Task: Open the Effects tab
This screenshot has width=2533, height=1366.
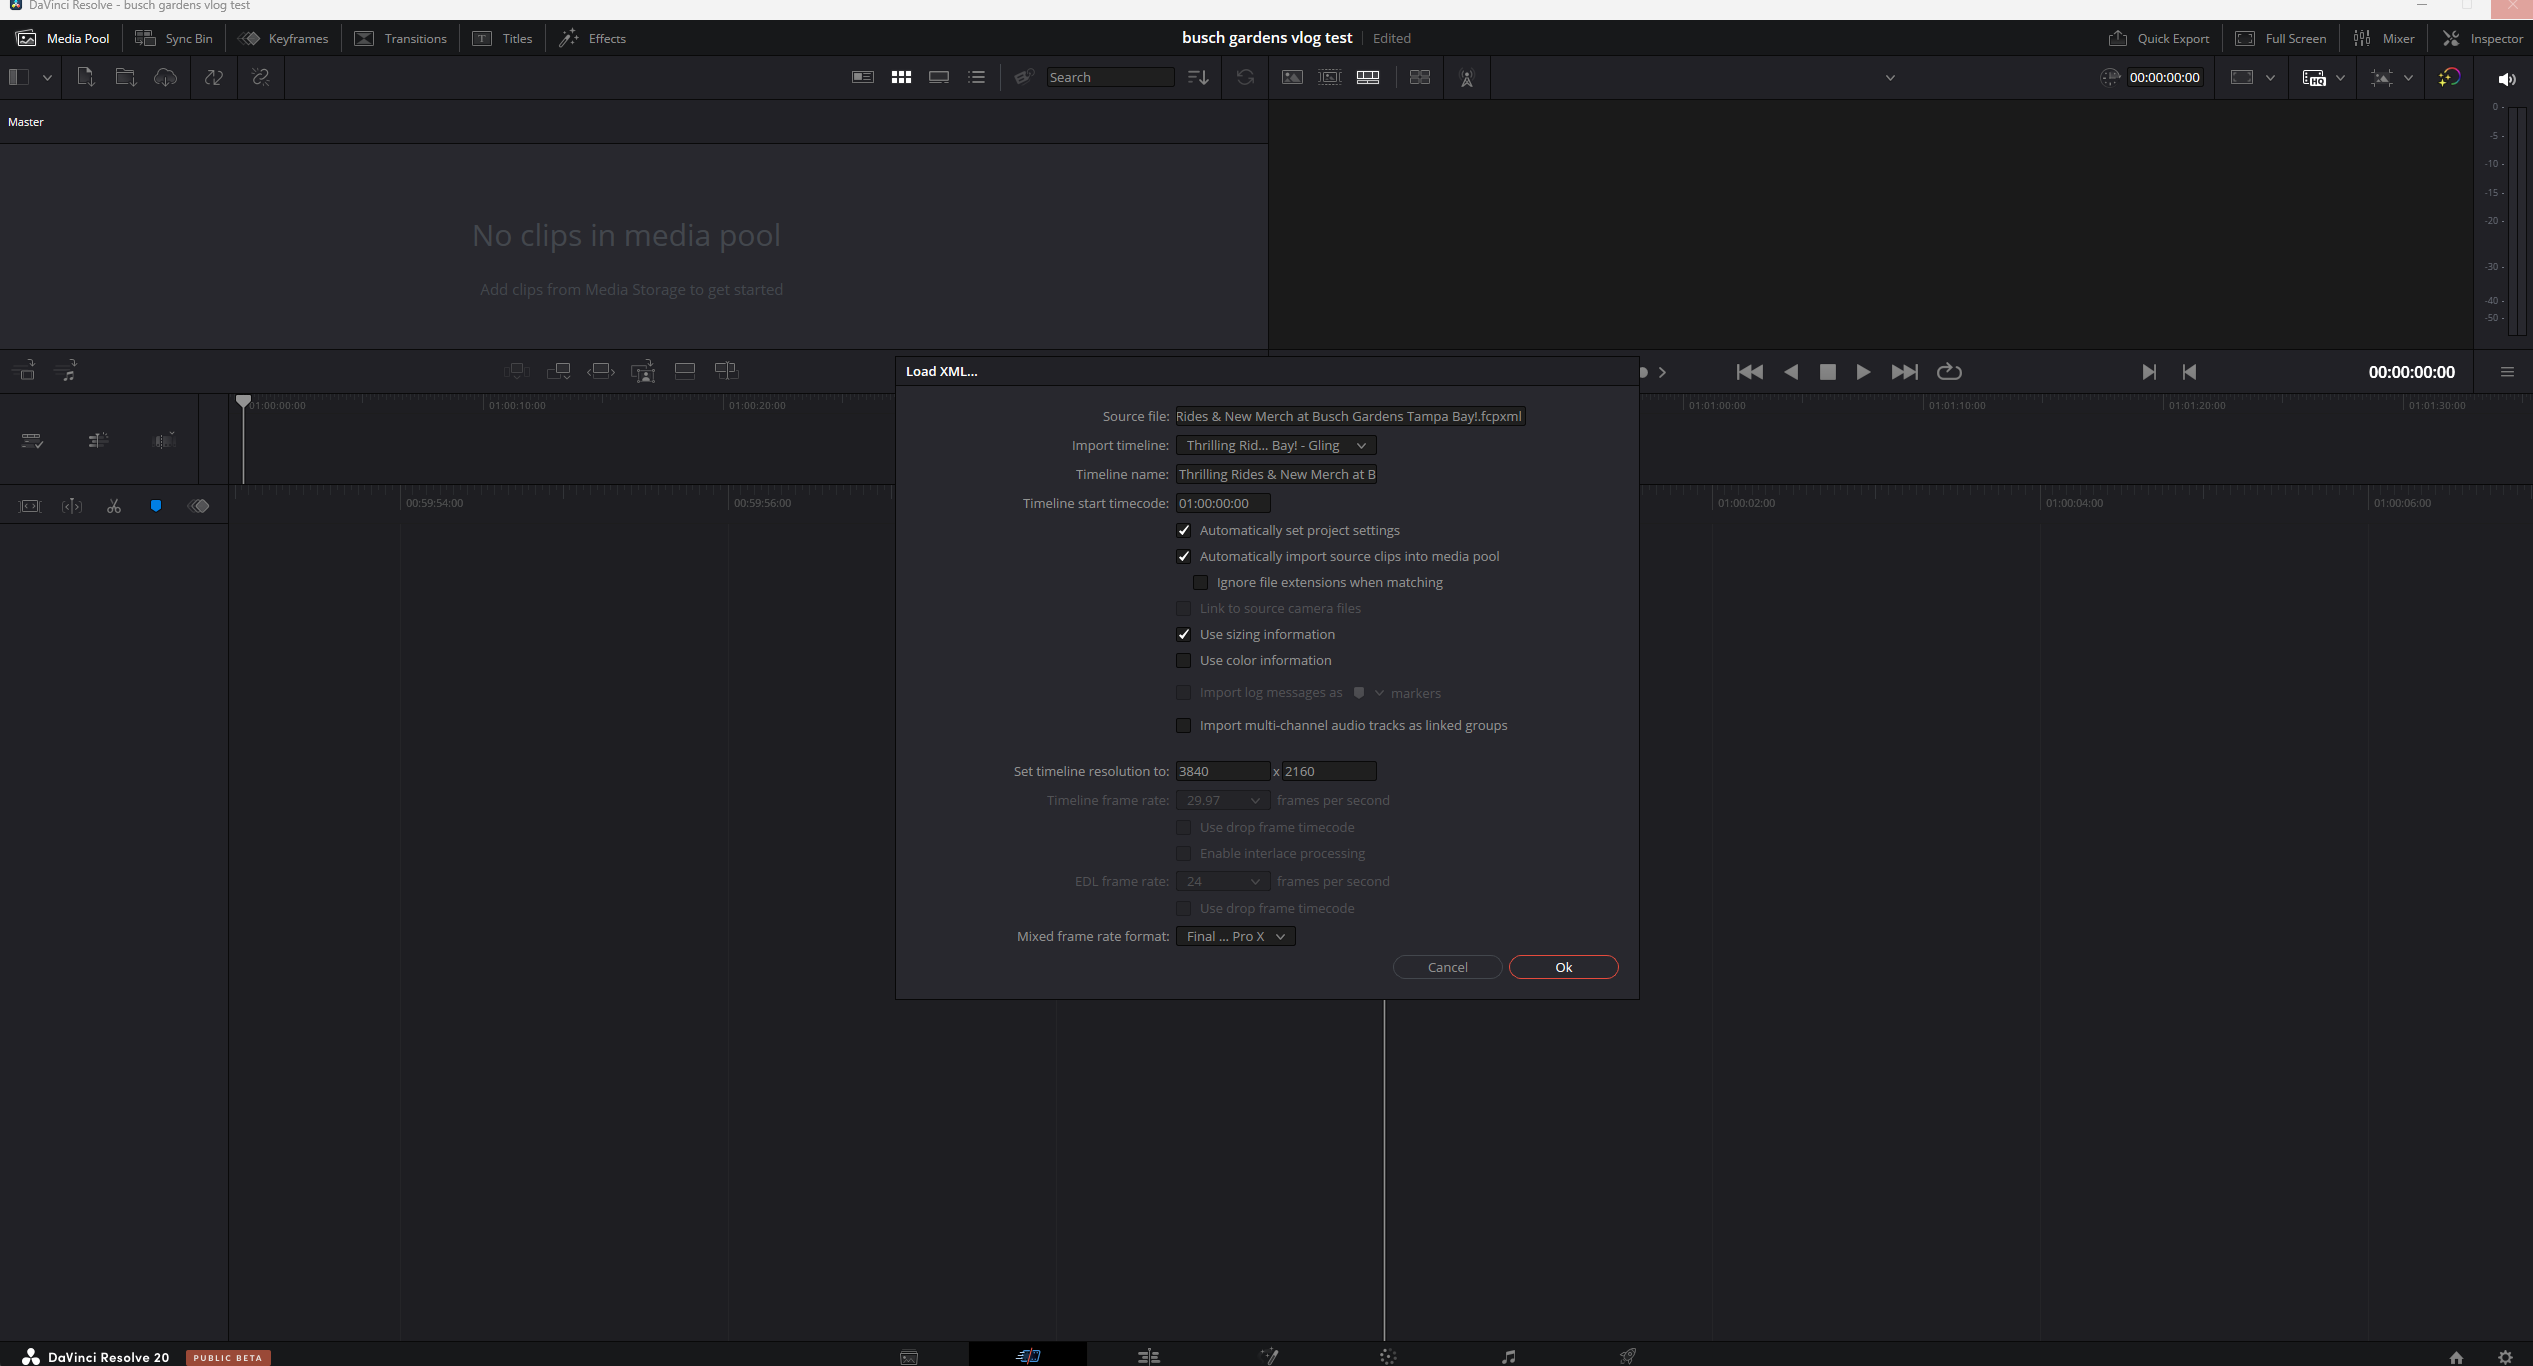Action: click(x=593, y=38)
